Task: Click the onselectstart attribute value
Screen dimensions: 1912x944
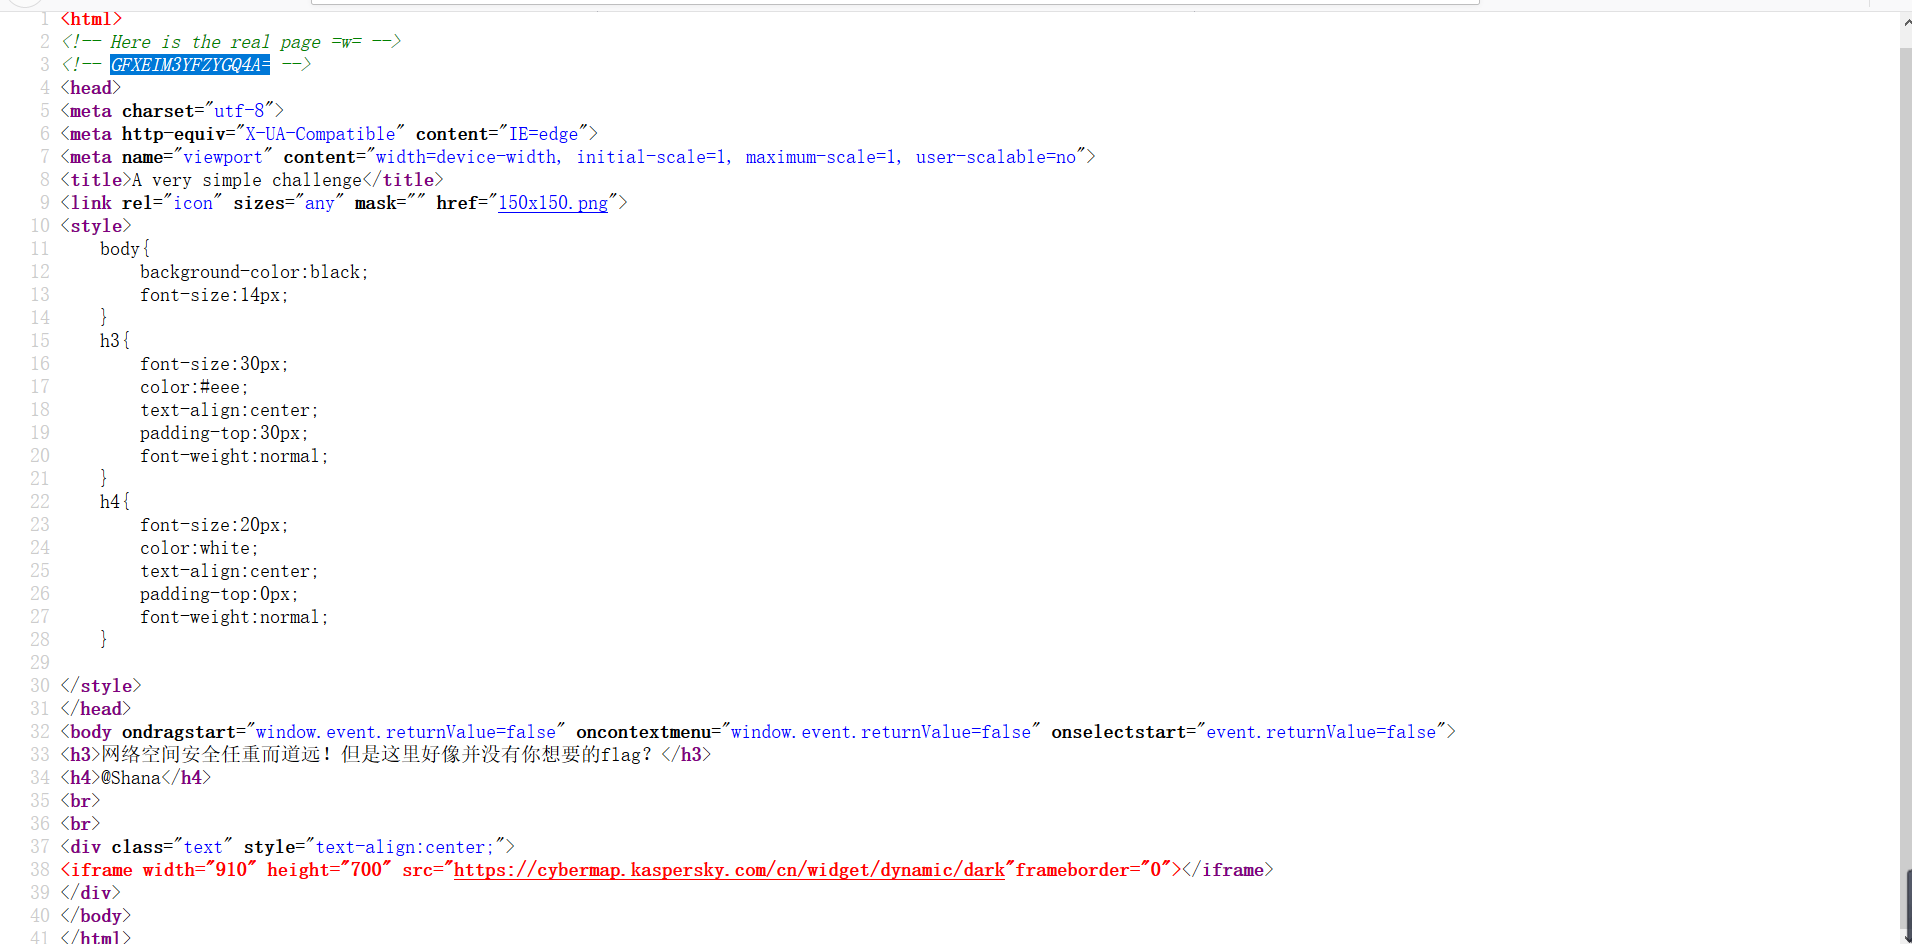Action: coord(1321,732)
